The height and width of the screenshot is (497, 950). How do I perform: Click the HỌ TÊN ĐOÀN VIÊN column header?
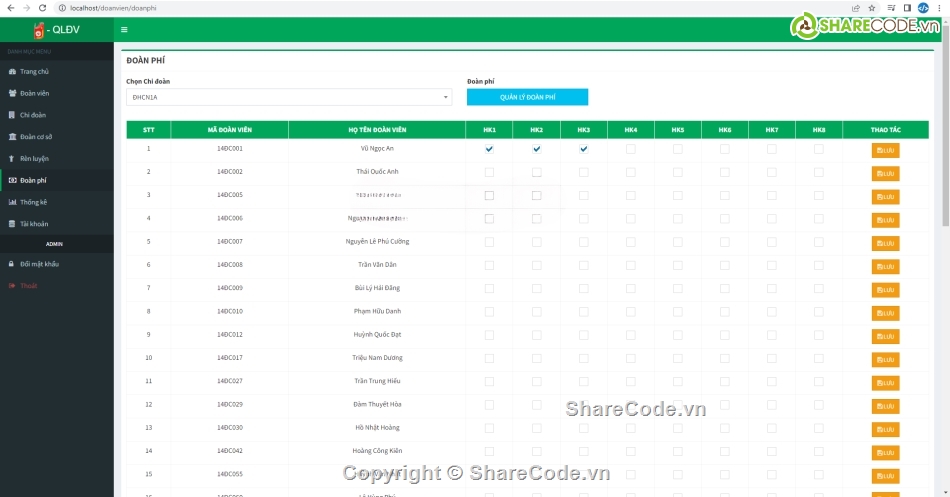(377, 130)
